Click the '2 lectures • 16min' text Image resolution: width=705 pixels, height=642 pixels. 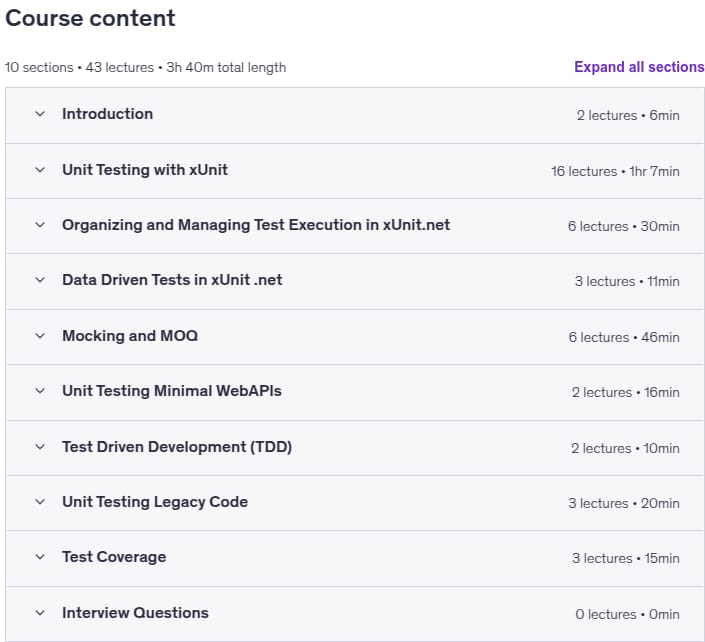[626, 392]
